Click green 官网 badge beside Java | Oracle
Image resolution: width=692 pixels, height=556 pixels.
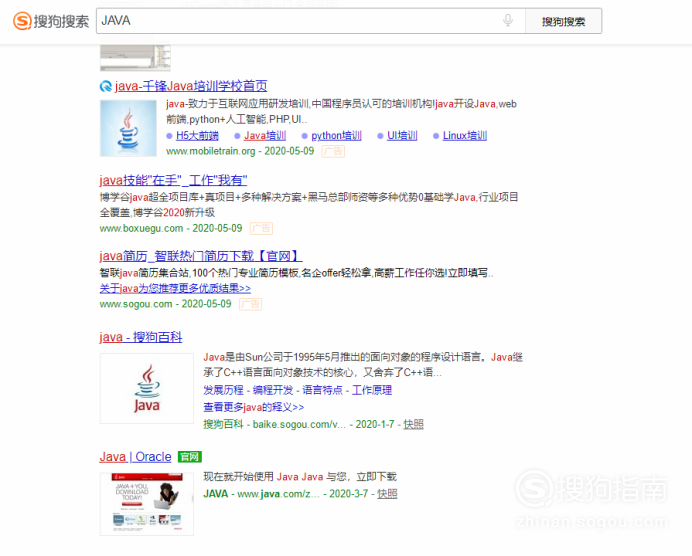click(x=190, y=457)
